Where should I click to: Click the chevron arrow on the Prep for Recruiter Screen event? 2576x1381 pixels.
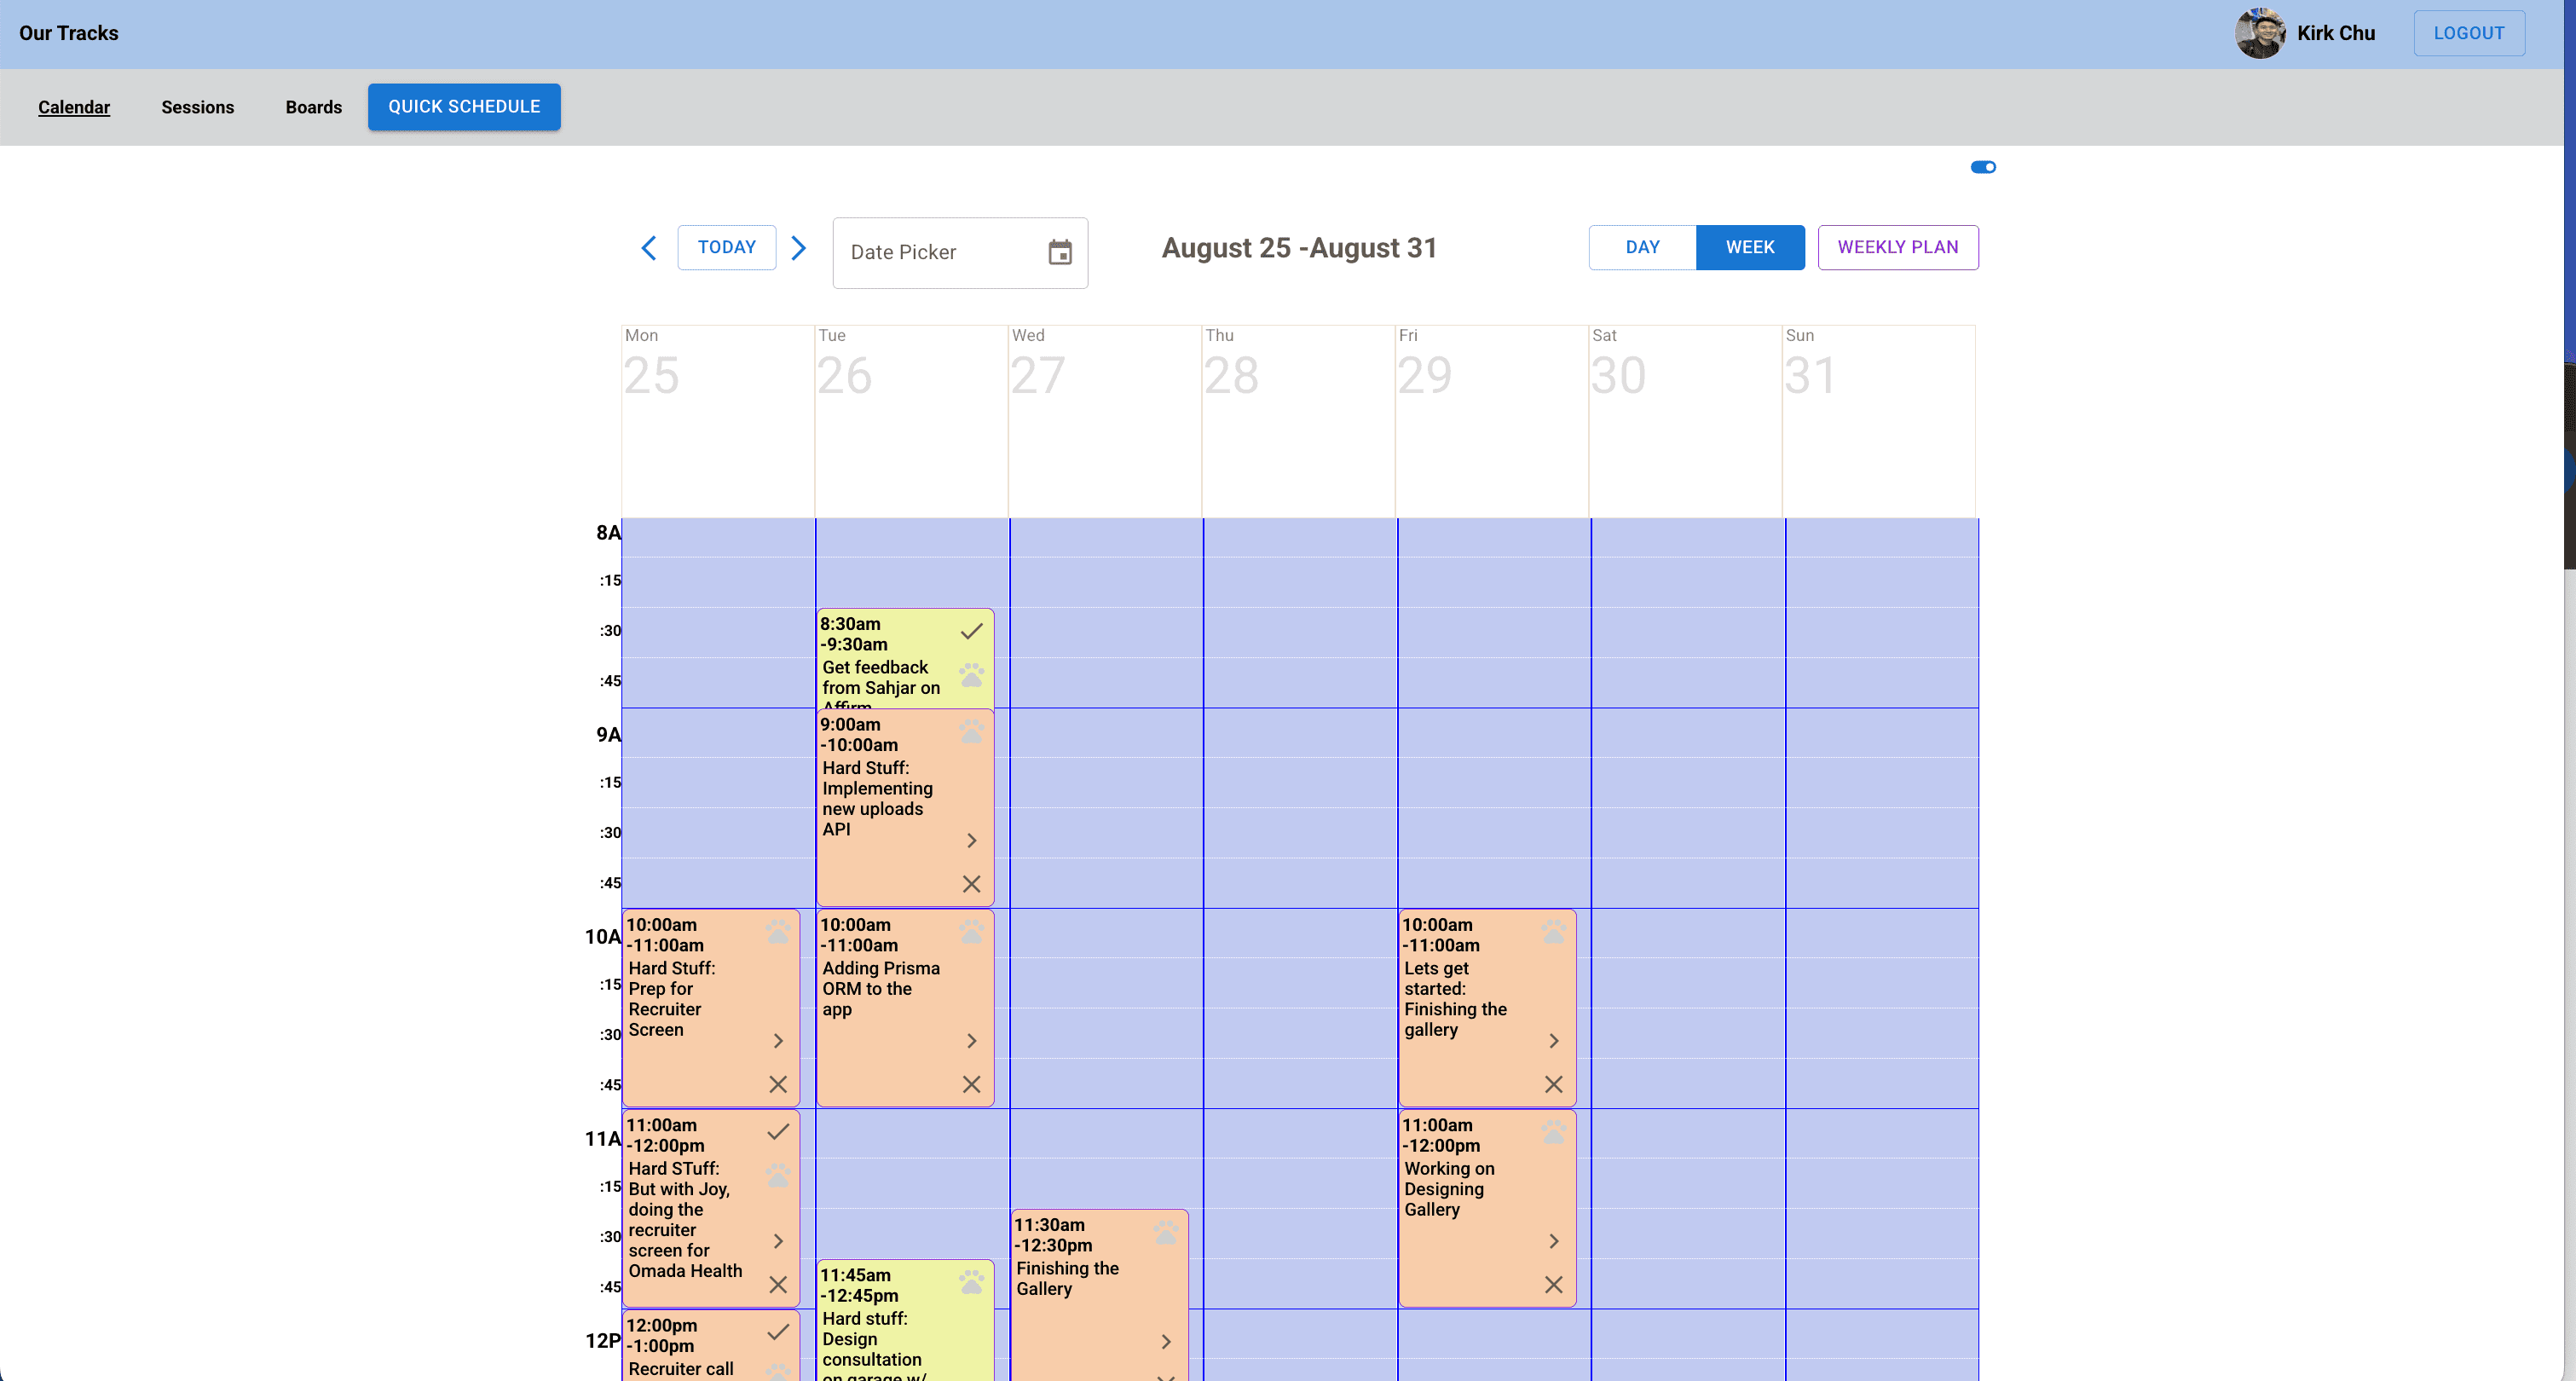pos(778,1041)
